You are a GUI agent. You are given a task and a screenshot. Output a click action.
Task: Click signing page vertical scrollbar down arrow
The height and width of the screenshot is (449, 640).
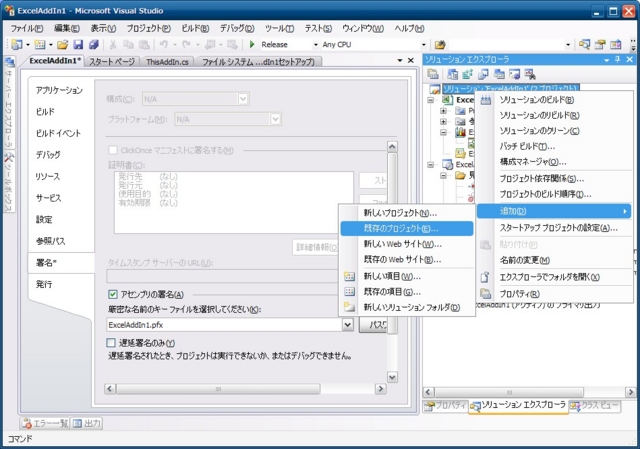coord(392,377)
